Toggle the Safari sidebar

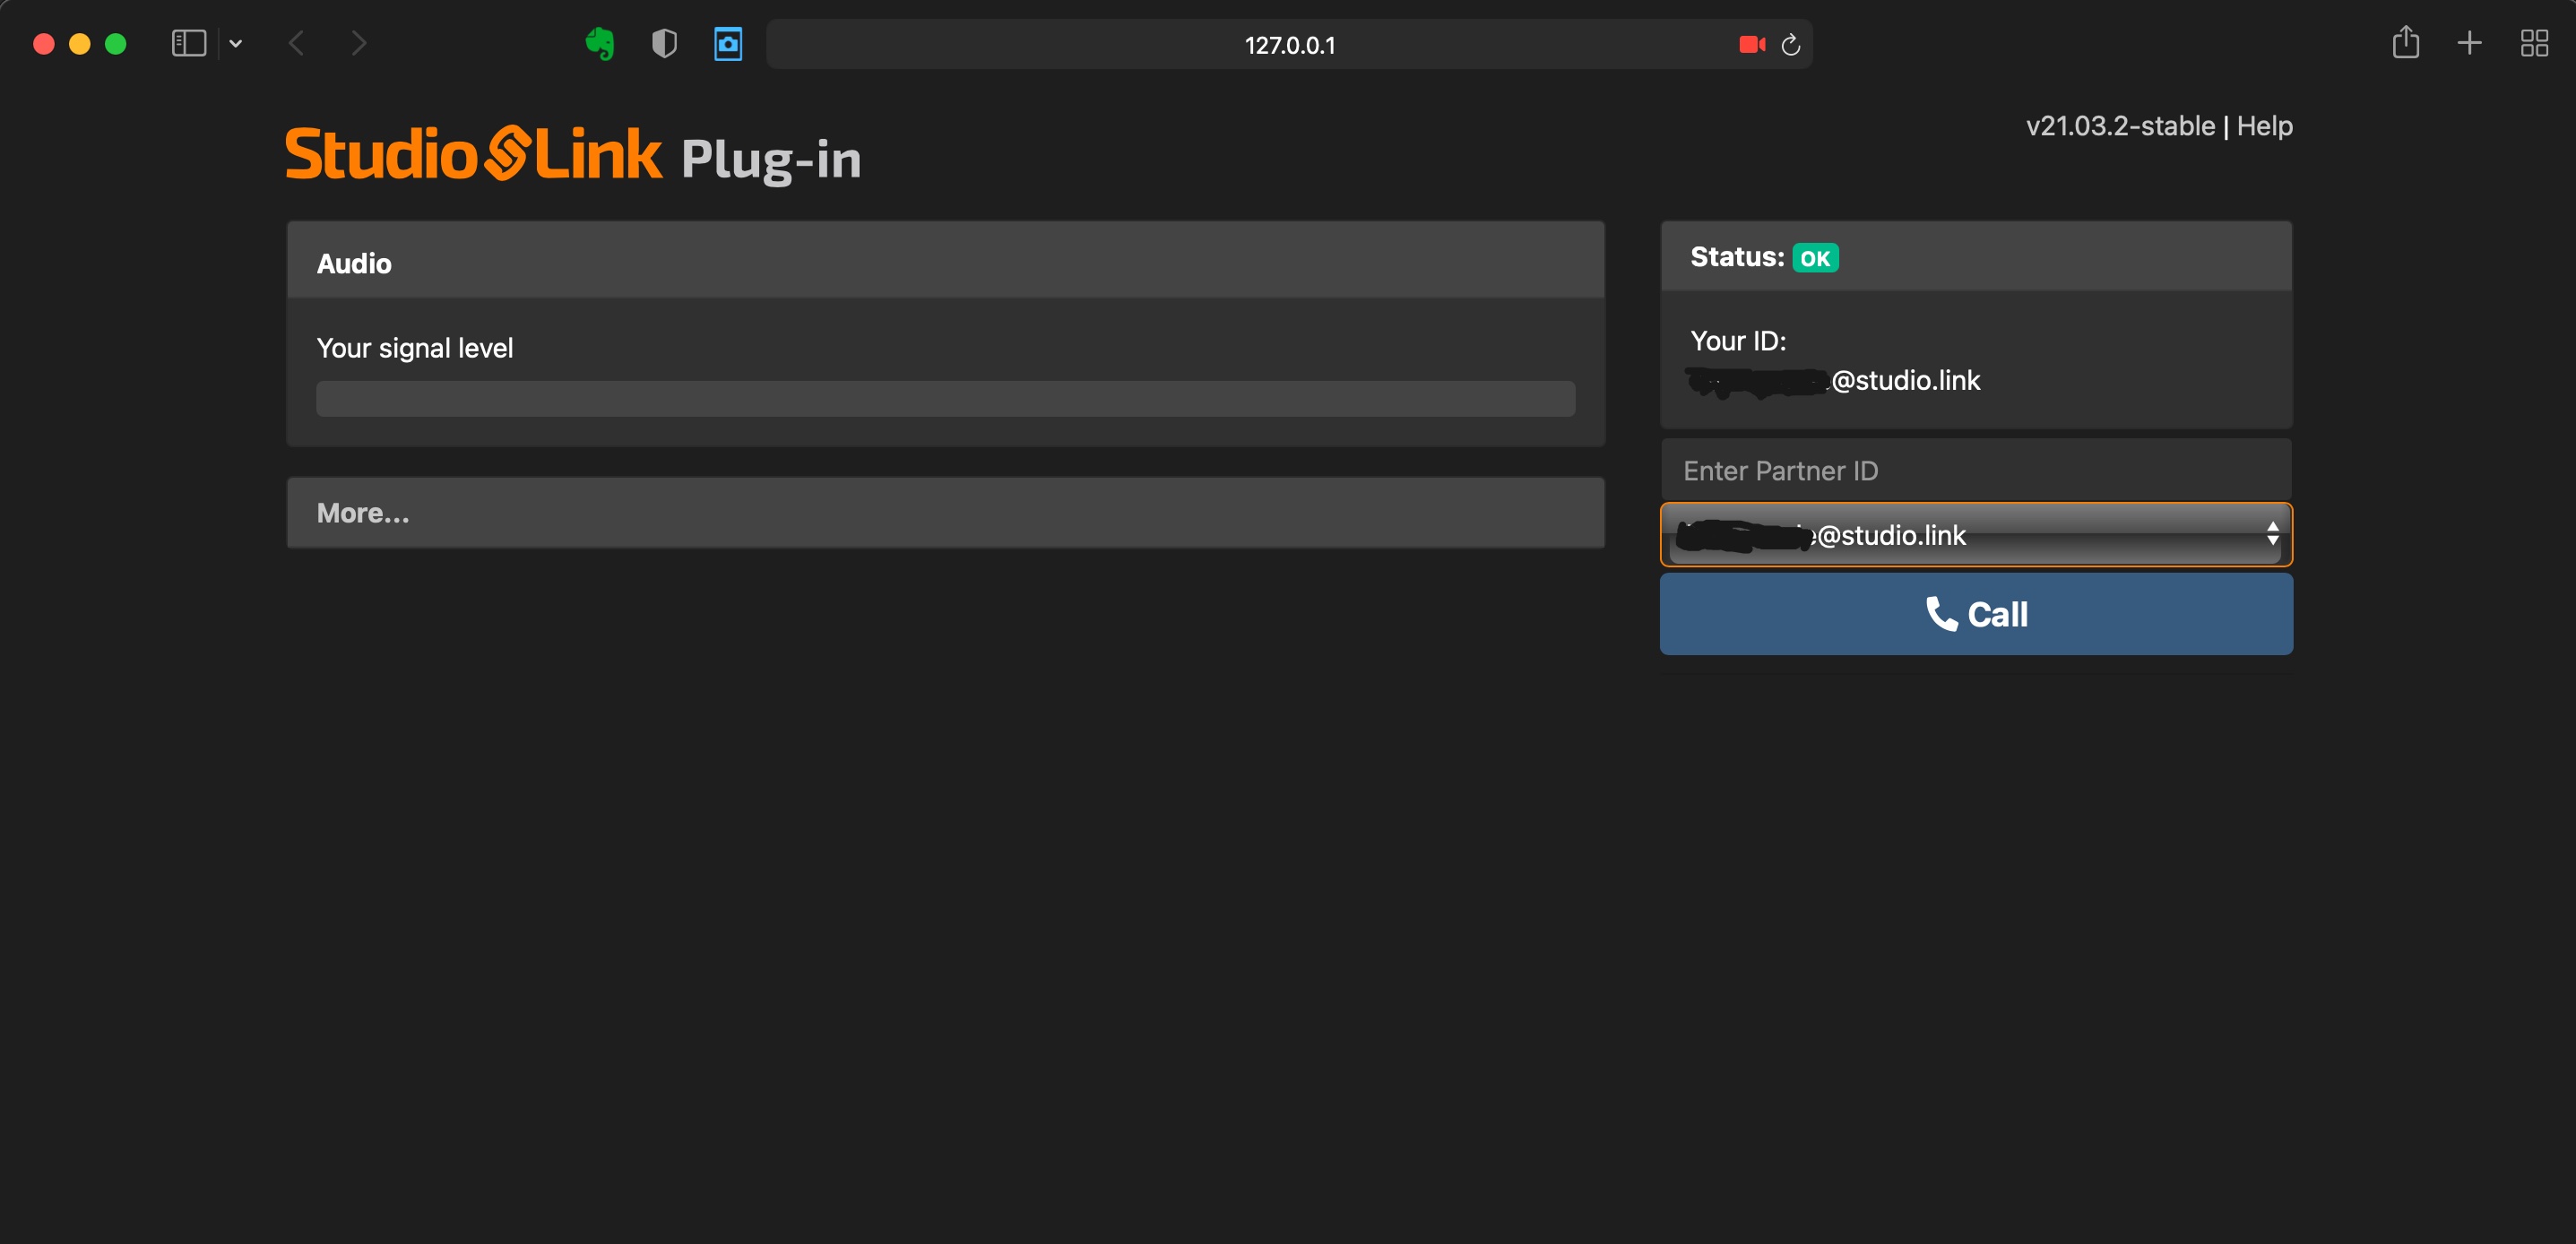click(188, 43)
